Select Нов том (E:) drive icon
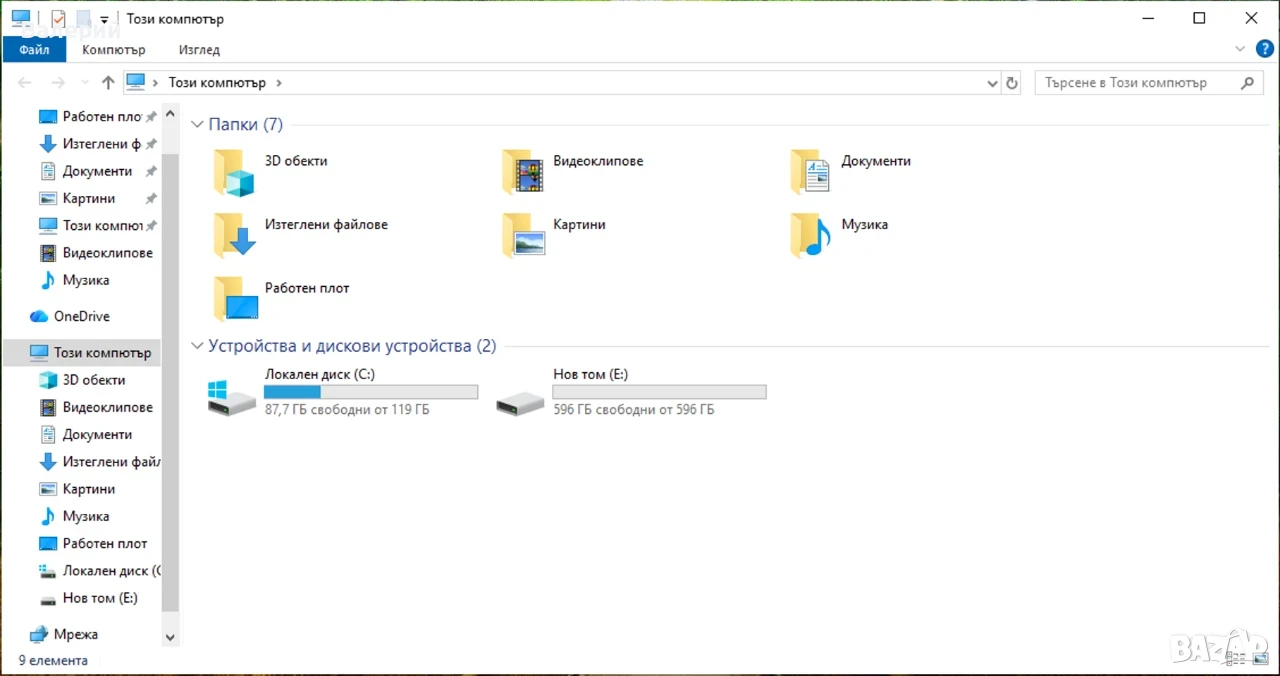1280x676 pixels. tap(520, 402)
